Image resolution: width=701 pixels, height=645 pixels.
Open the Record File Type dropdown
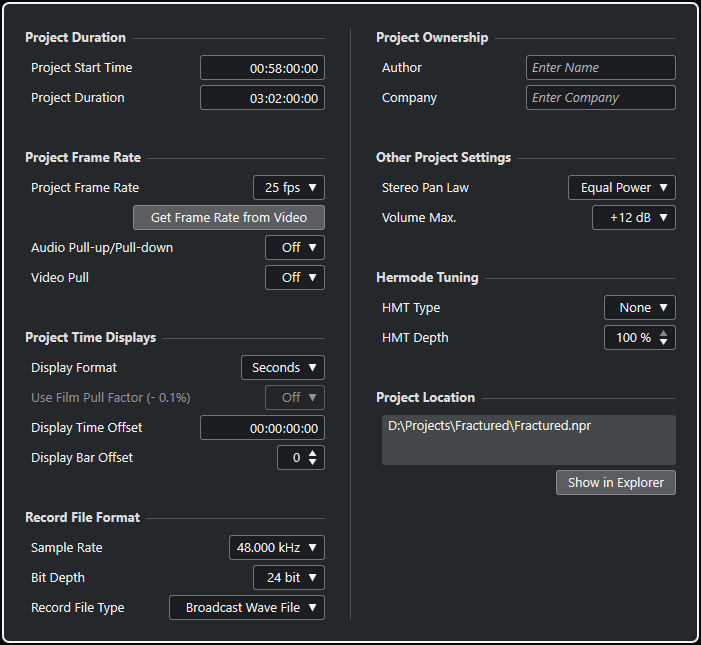247,608
